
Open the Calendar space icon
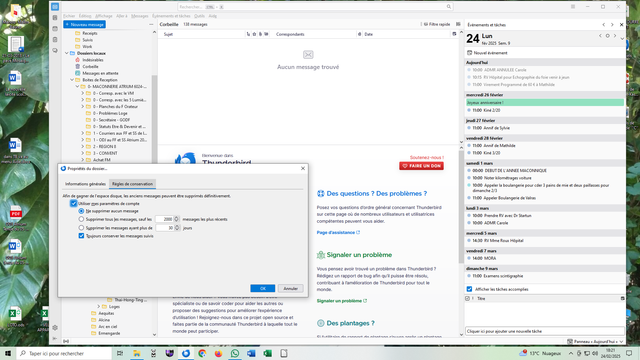pyautogui.click(x=55, y=29)
